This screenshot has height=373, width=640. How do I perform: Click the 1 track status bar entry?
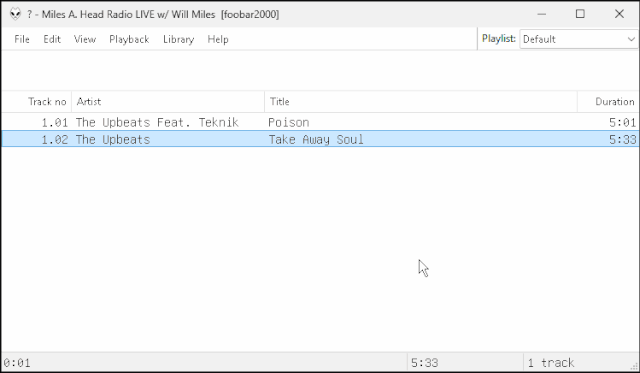pyautogui.click(x=551, y=363)
